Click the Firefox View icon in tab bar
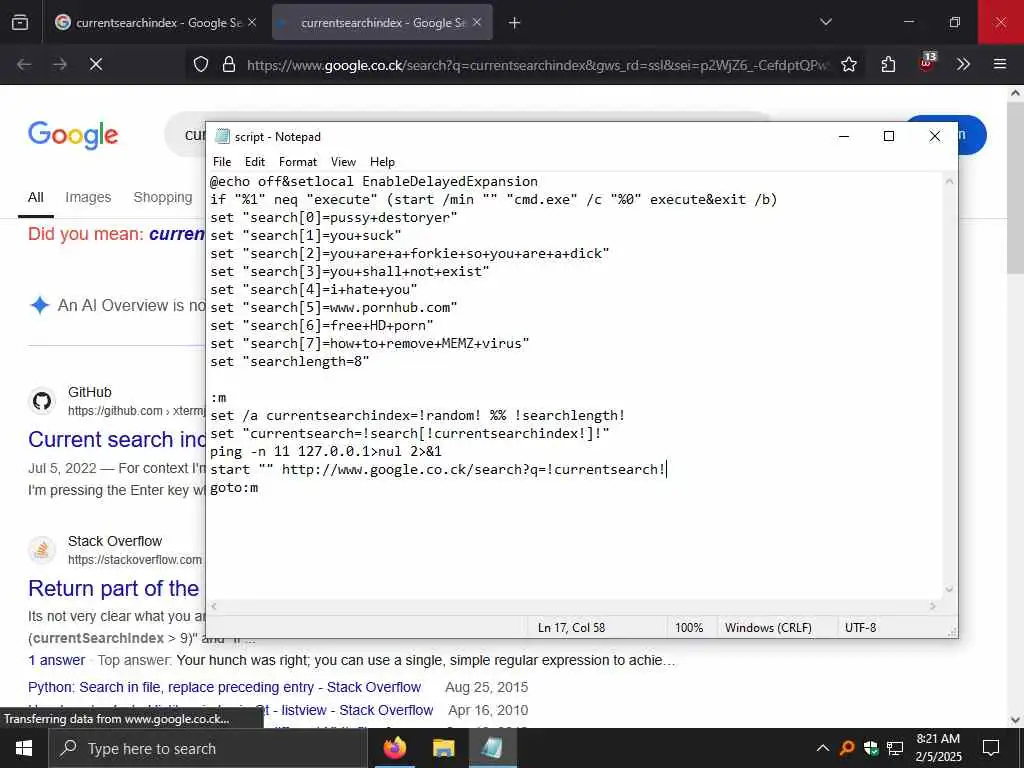 (x=20, y=23)
